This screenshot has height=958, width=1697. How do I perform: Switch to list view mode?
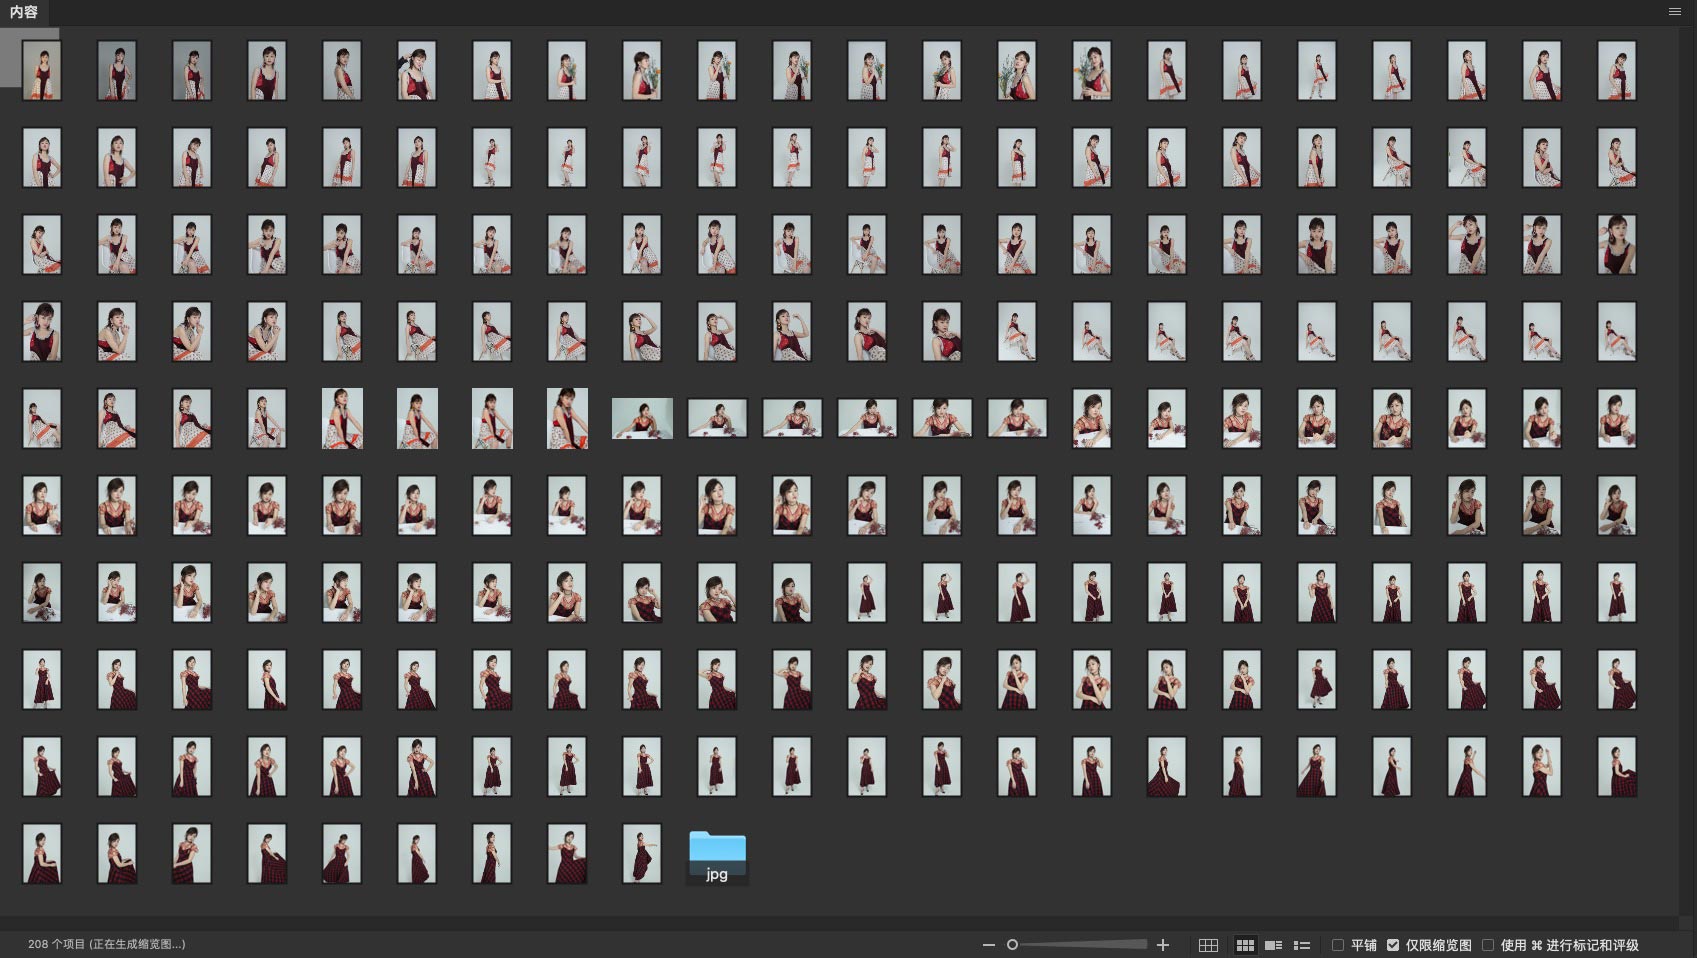click(1302, 945)
